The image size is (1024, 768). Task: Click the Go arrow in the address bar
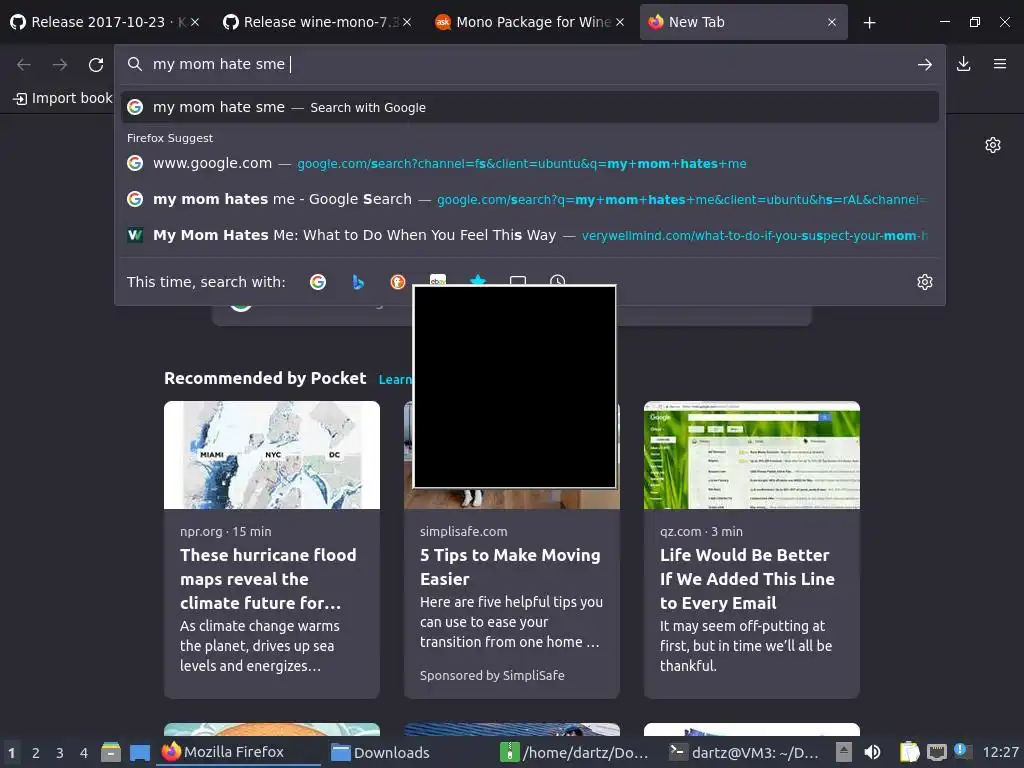(925, 64)
